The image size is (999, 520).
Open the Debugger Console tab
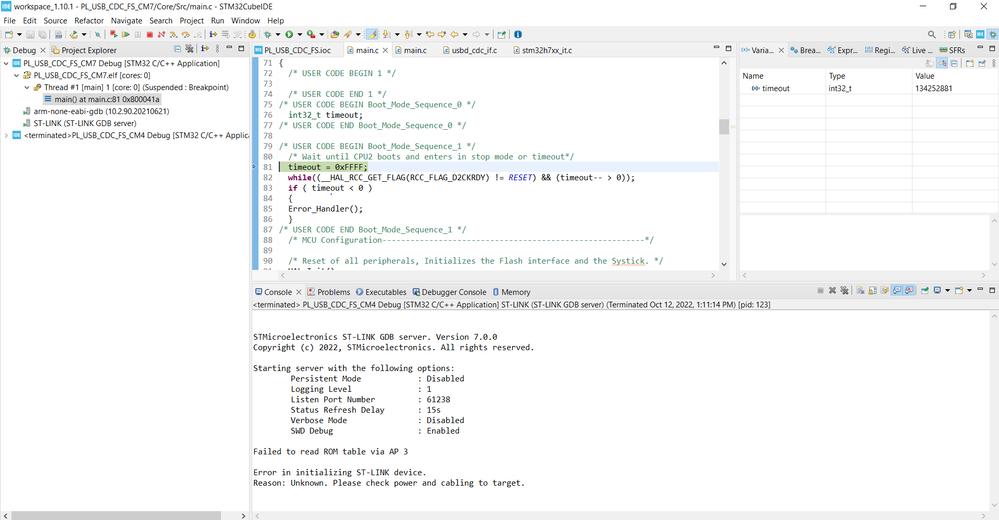pos(449,292)
